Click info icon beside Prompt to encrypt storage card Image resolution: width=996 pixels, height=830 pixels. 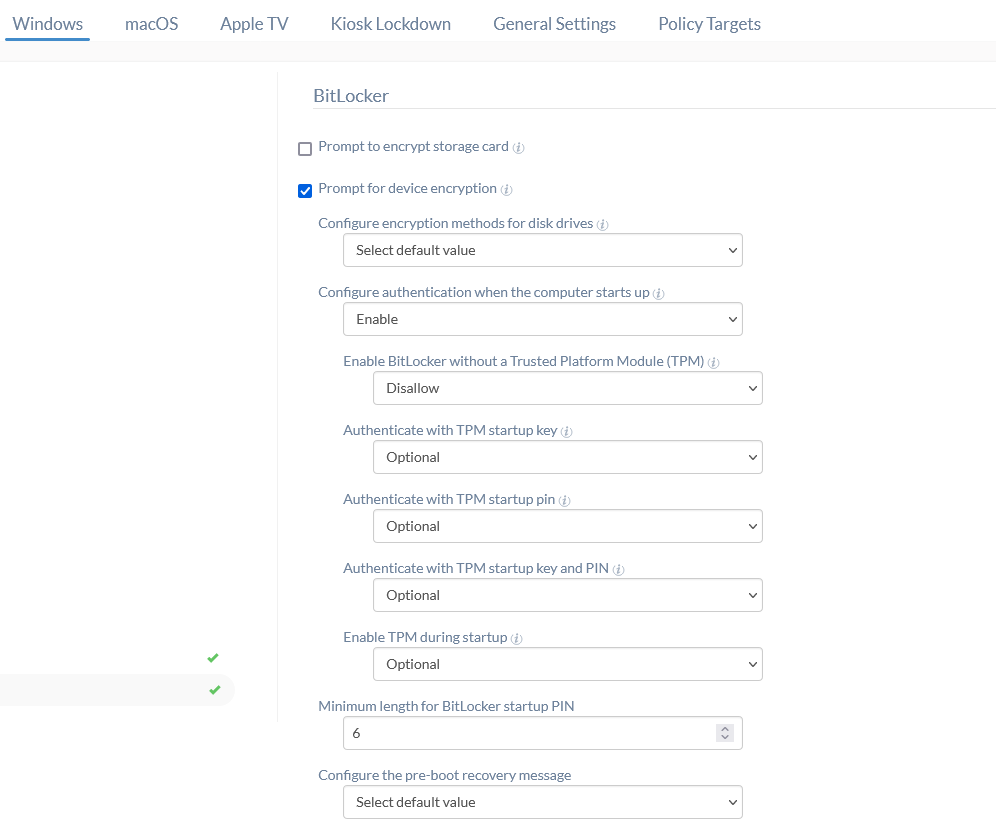click(519, 148)
